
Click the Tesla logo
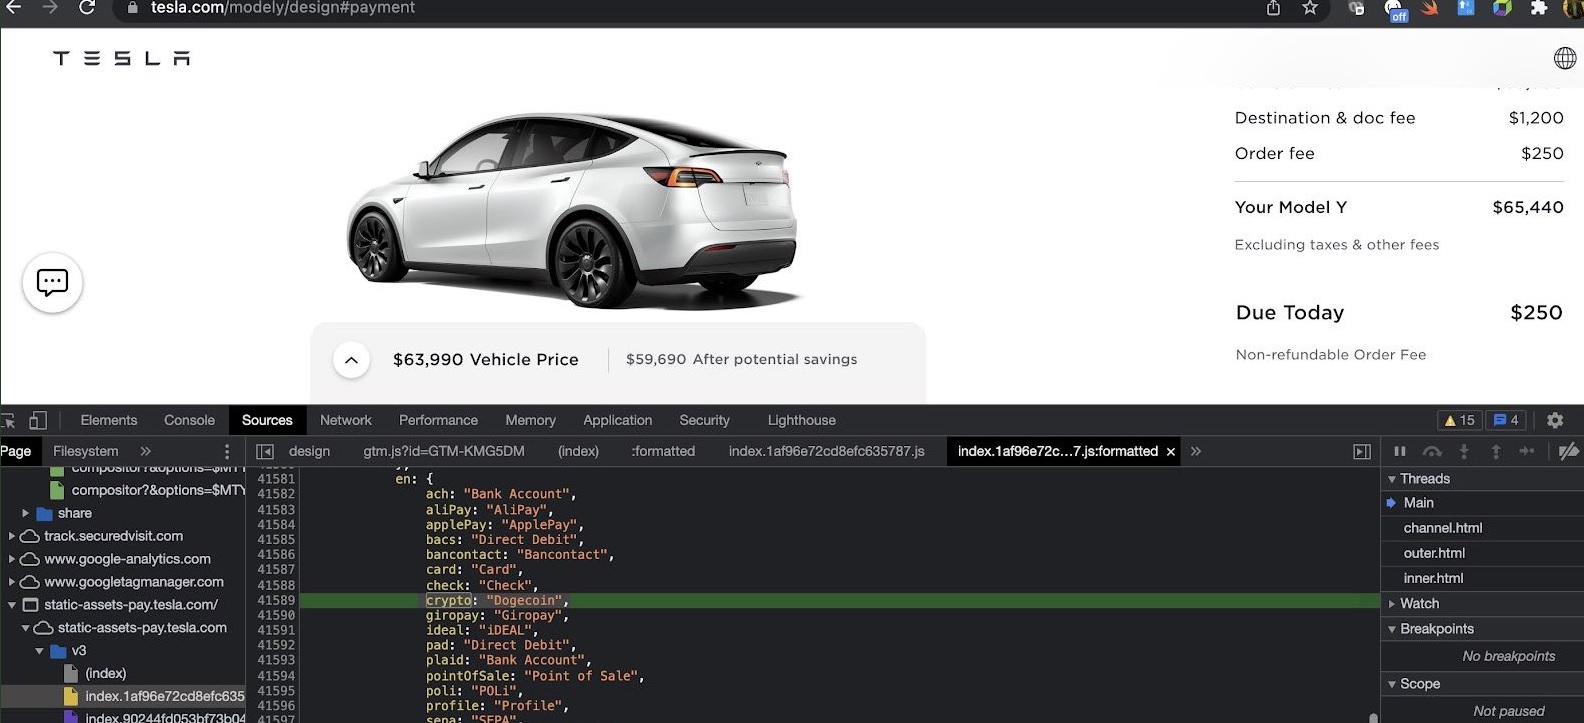click(122, 59)
